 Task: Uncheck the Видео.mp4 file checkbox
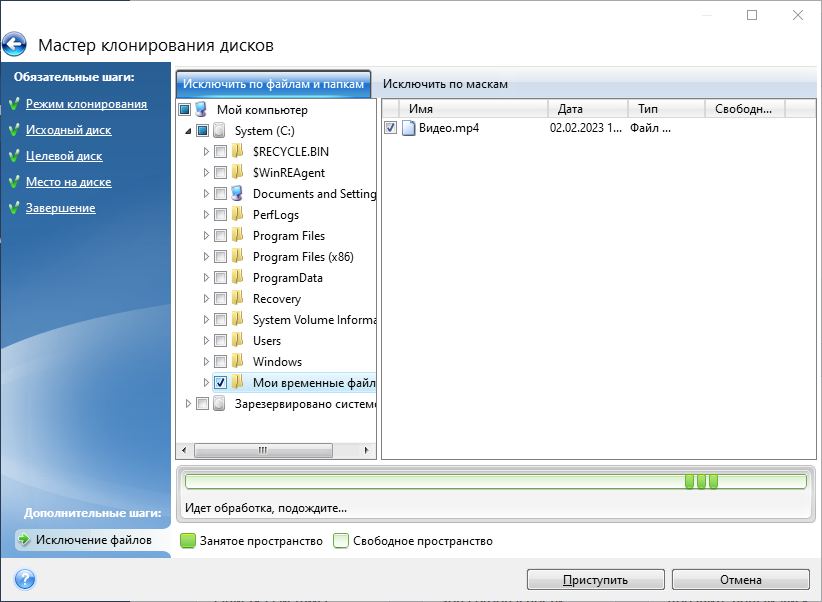pos(390,128)
